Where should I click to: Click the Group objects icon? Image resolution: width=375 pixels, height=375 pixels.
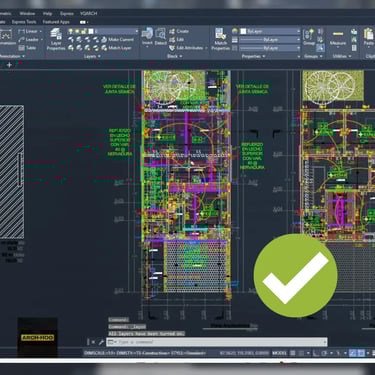click(309, 37)
